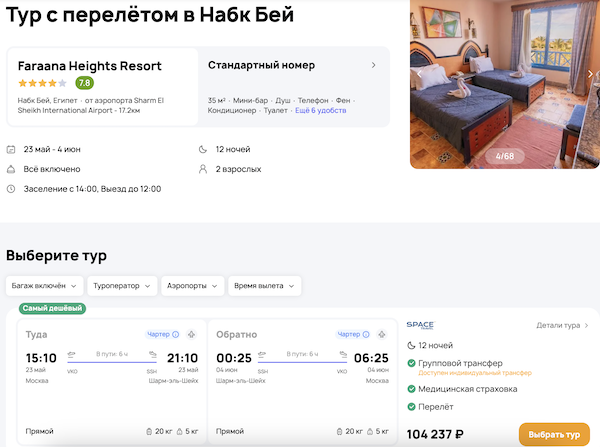Click the info icon on the Обратно Чартер badge
The height and width of the screenshot is (447, 600).
pos(369,334)
